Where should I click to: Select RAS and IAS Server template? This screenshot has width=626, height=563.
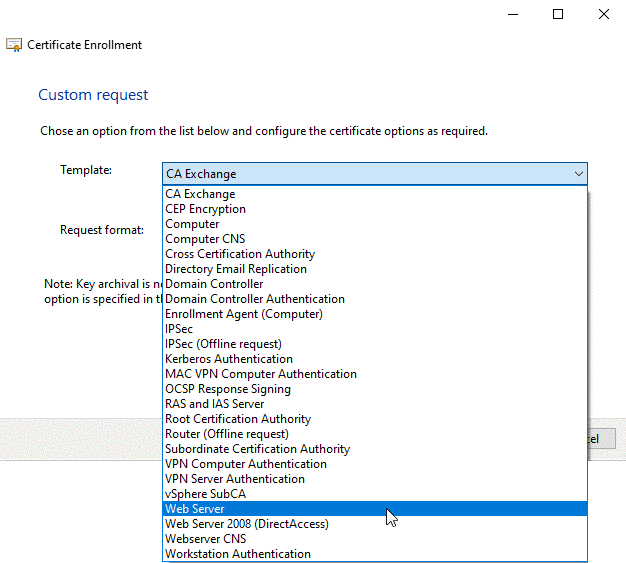pos(214,404)
